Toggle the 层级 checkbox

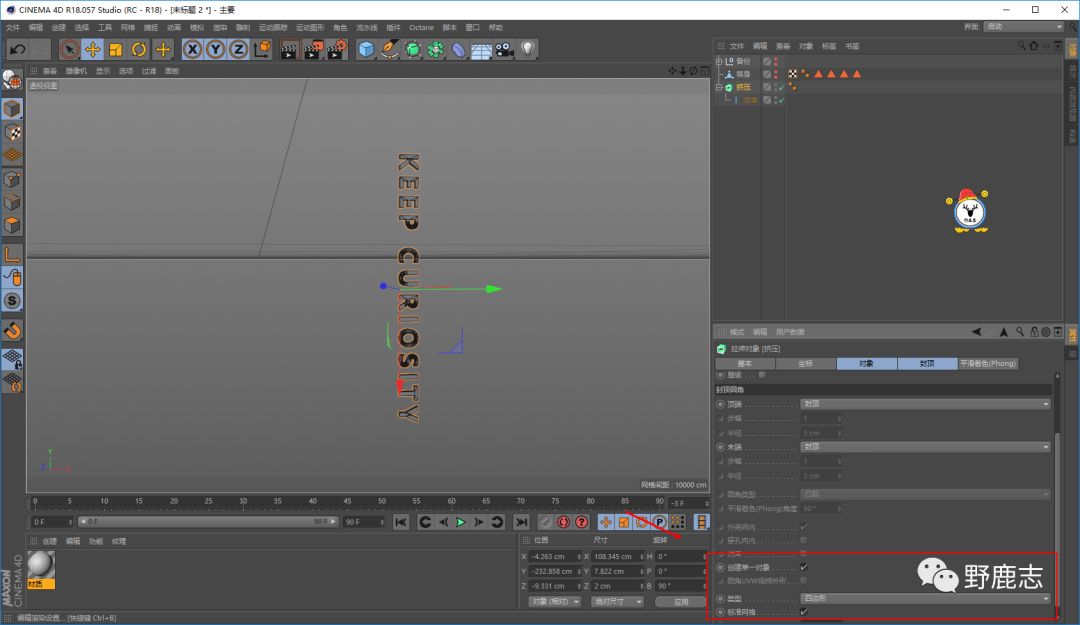(762, 375)
